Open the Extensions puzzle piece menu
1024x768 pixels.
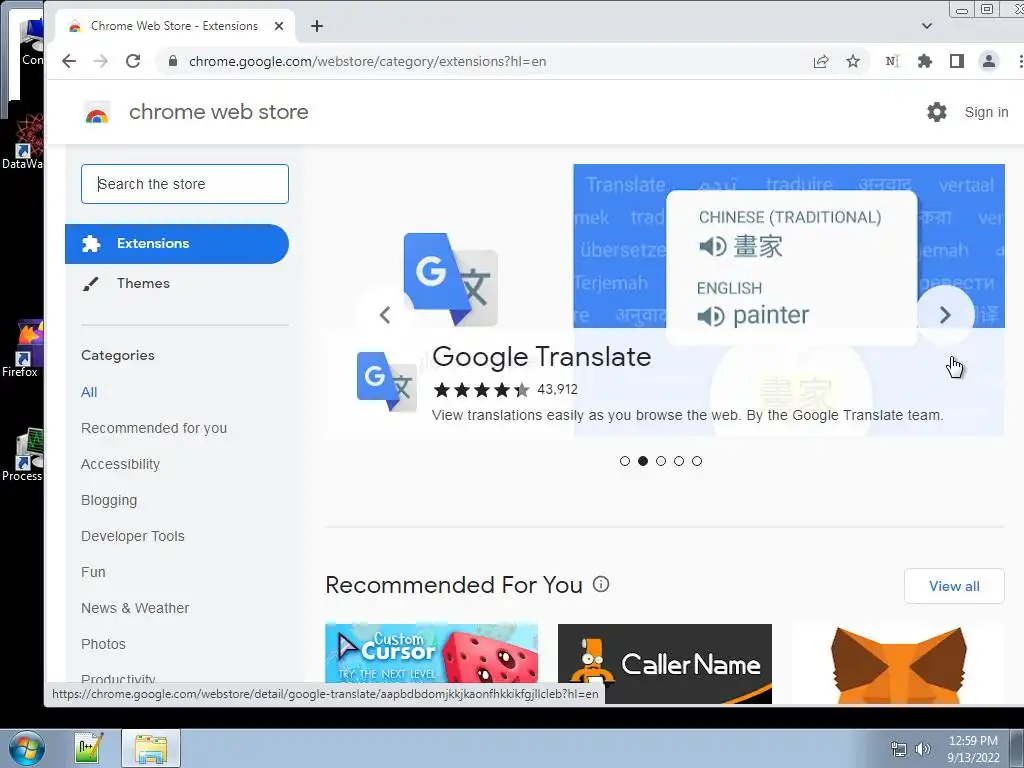click(x=925, y=61)
